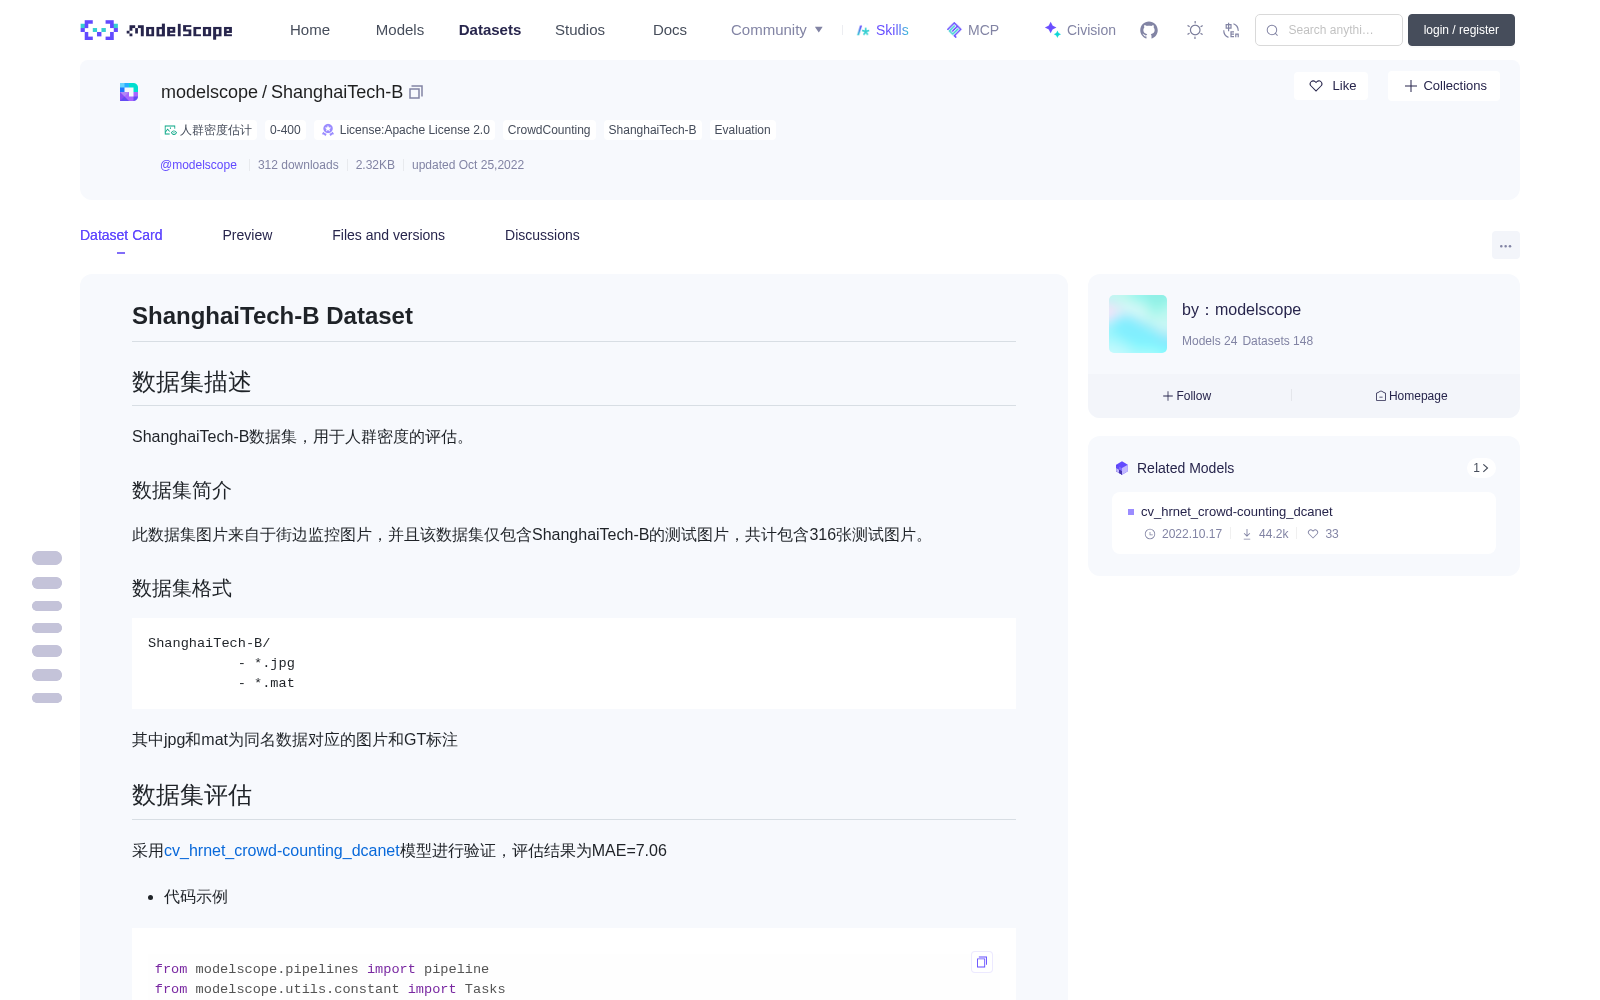The height and width of the screenshot is (1000, 1600).
Task: Click the 'Models 24' text
Action: point(1209,341)
